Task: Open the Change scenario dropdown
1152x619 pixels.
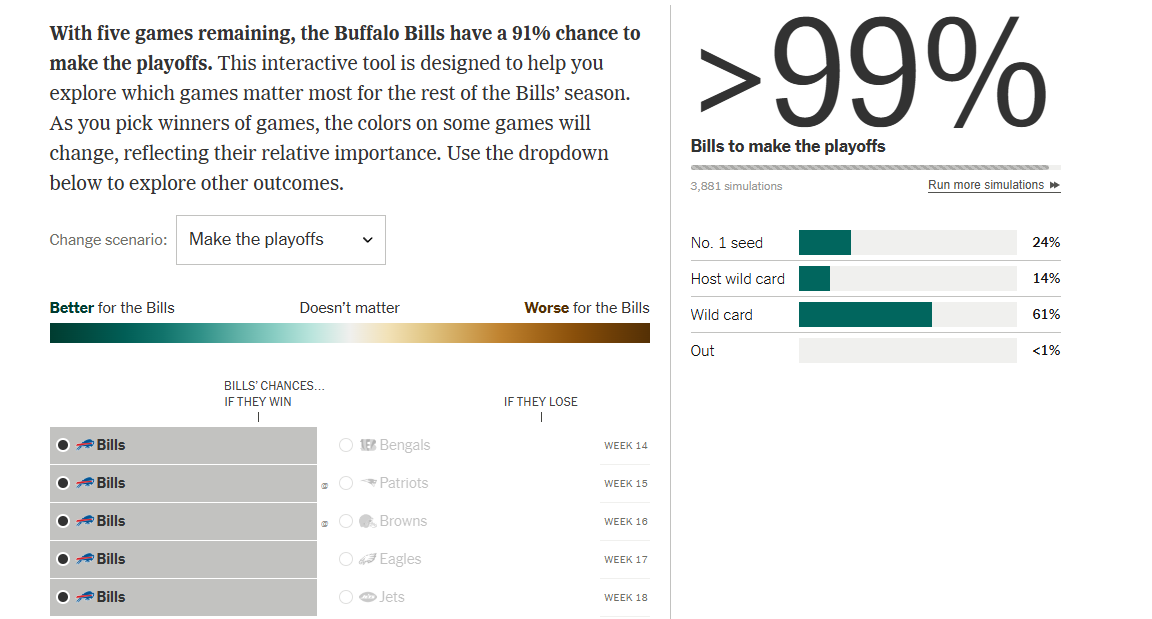Action: point(280,240)
